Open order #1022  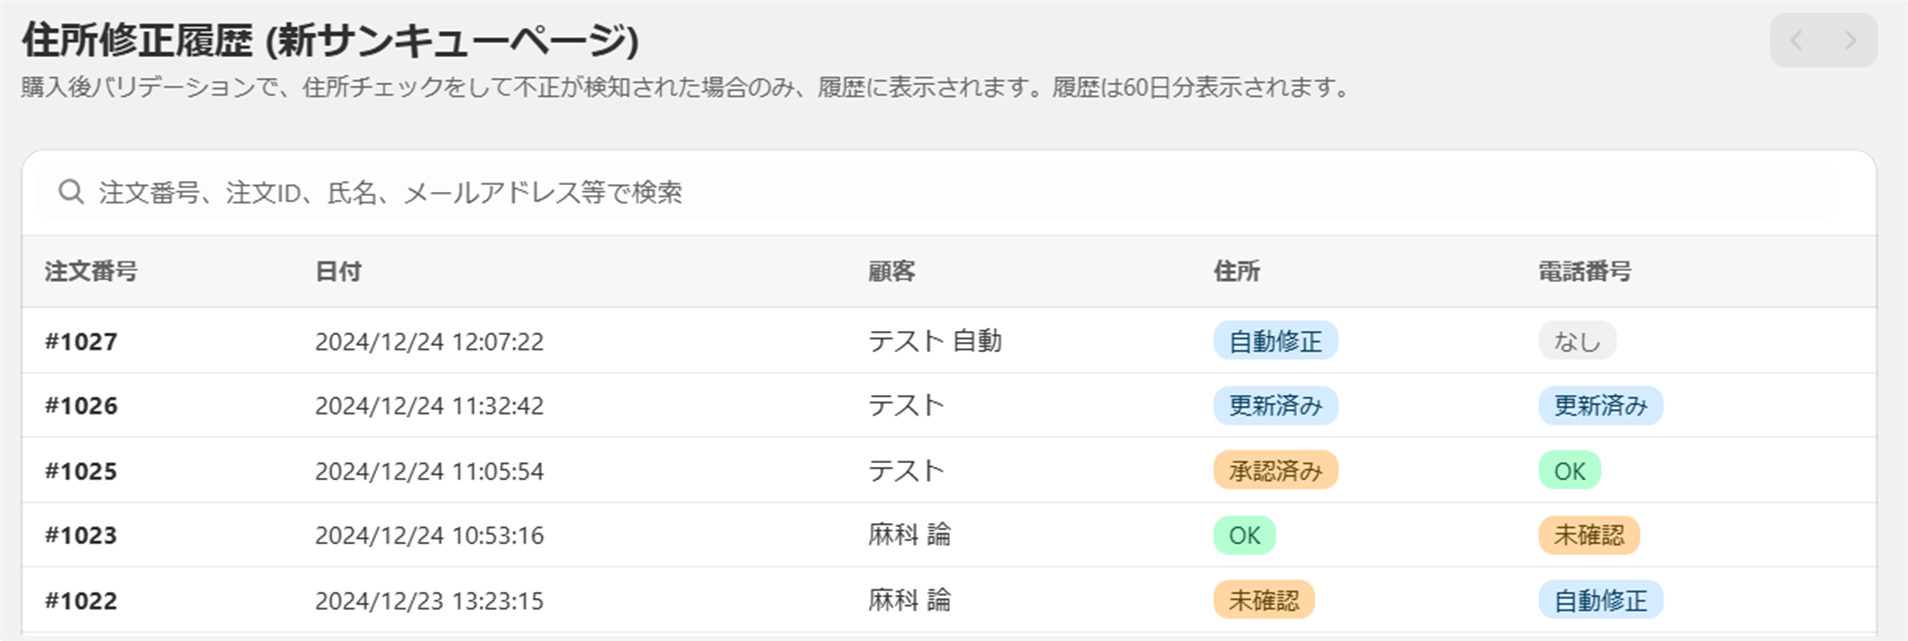(81, 601)
